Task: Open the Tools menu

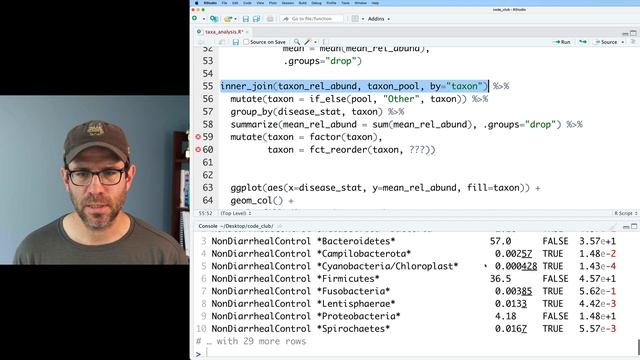Action: pos(345,3)
